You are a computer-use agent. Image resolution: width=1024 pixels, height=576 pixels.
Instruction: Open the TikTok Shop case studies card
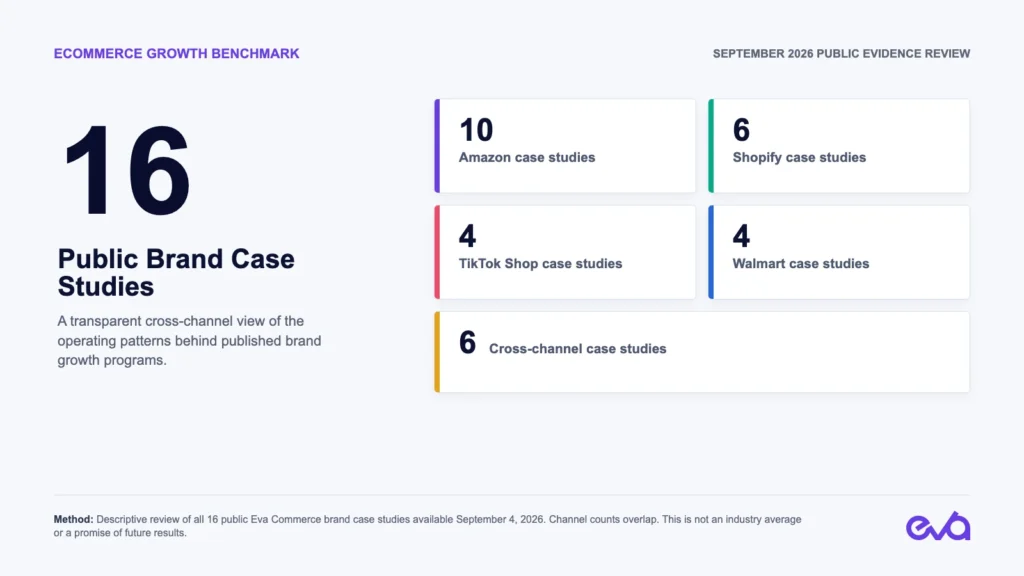pyautogui.click(x=565, y=252)
